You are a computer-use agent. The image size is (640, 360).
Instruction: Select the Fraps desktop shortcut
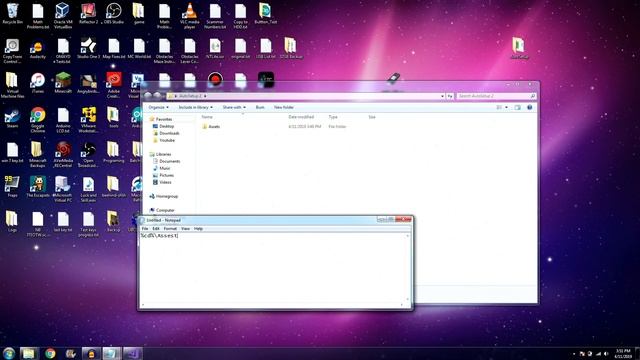point(12,187)
